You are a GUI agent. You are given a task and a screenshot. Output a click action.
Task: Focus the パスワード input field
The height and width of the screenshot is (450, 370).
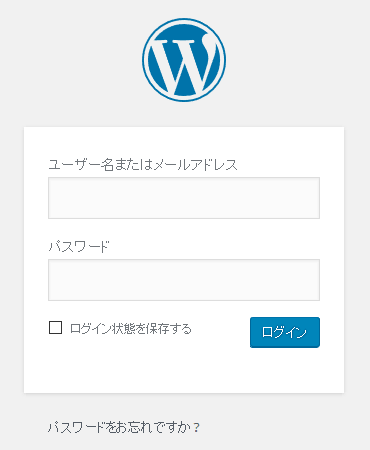(x=184, y=280)
